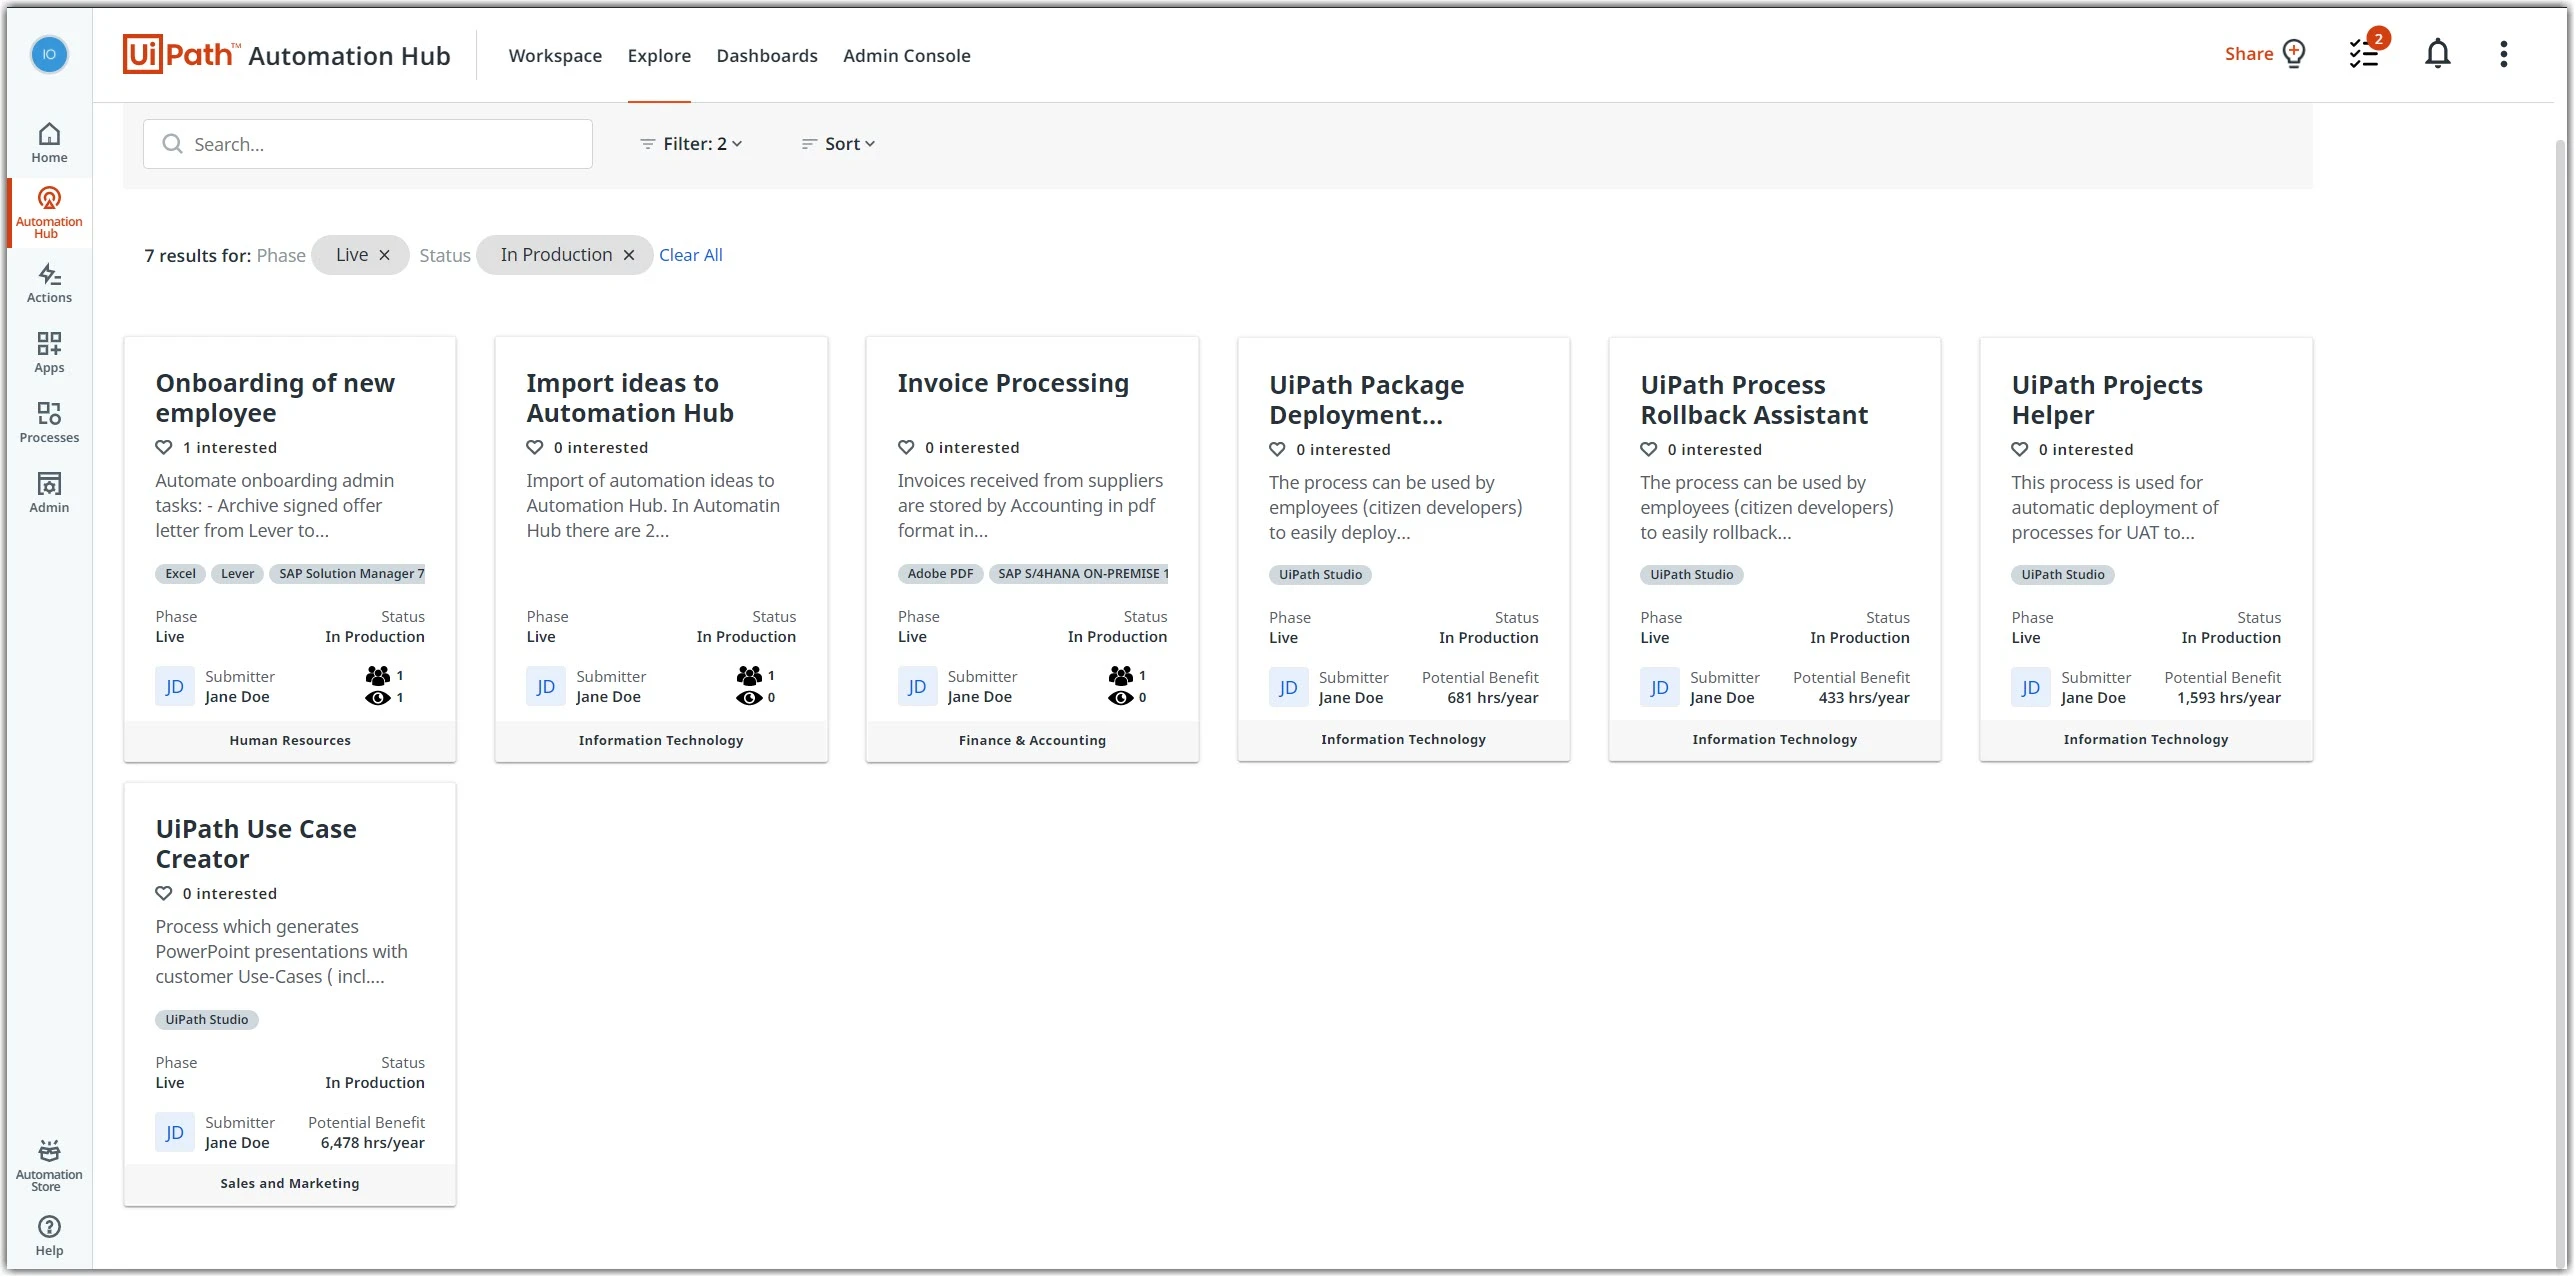
Task: Click JD avatar on UiPath Use Case Creator card
Action: coord(175,1133)
